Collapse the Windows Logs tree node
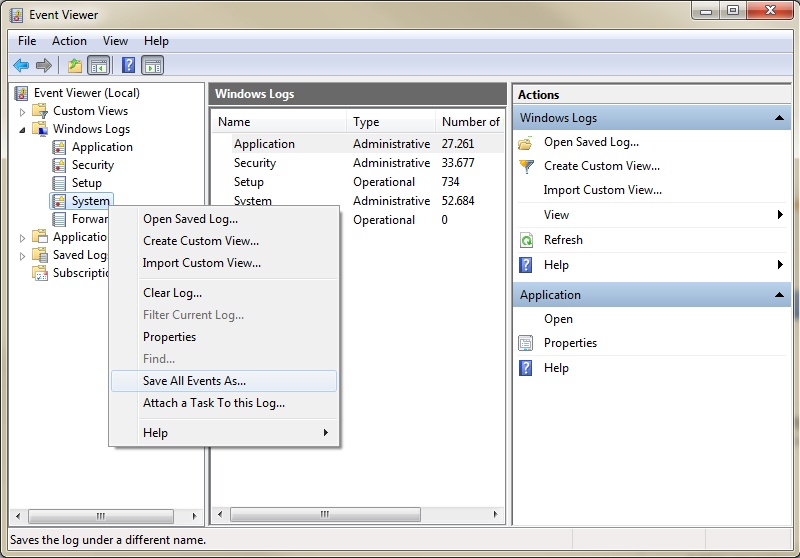The width and height of the screenshot is (800, 558). pyautogui.click(x=22, y=130)
